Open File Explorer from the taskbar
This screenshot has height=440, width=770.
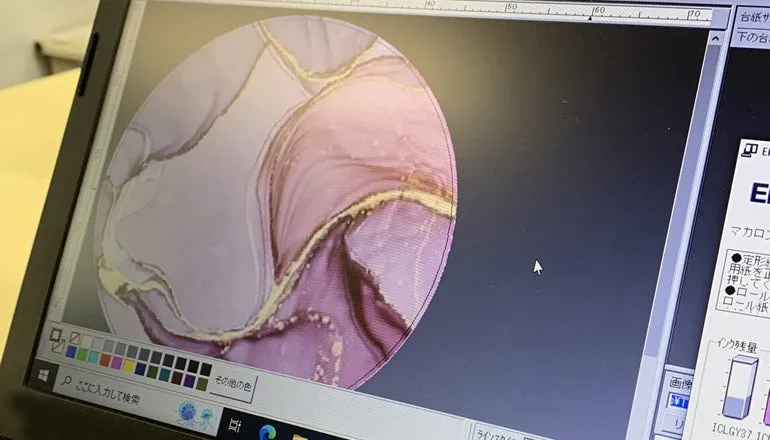300,435
